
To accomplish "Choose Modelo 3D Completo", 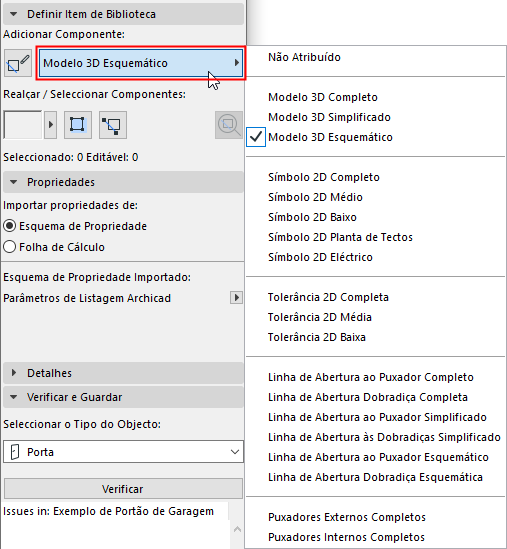I will 376,97.
